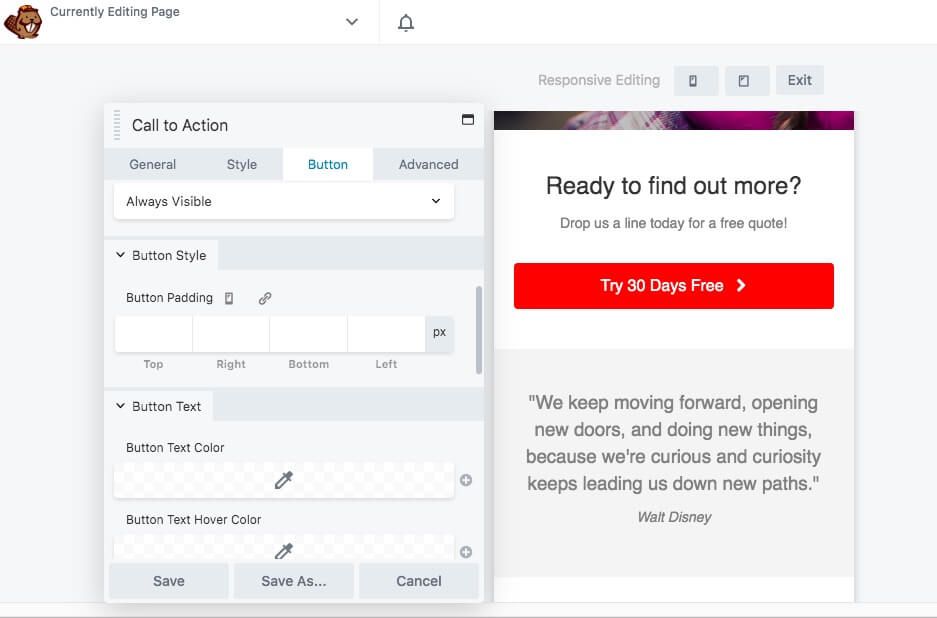Open the Beaver Builder notifications bell
The height and width of the screenshot is (618, 937).
click(406, 21)
